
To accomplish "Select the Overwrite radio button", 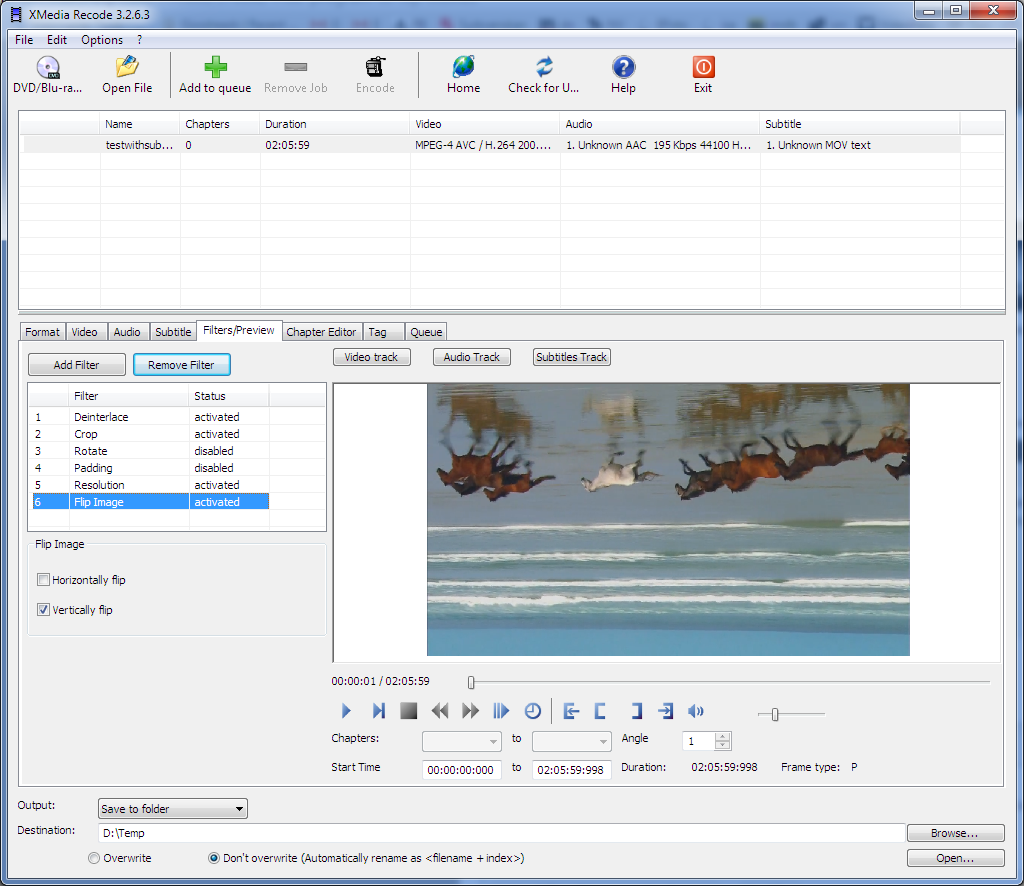I will [x=94, y=858].
